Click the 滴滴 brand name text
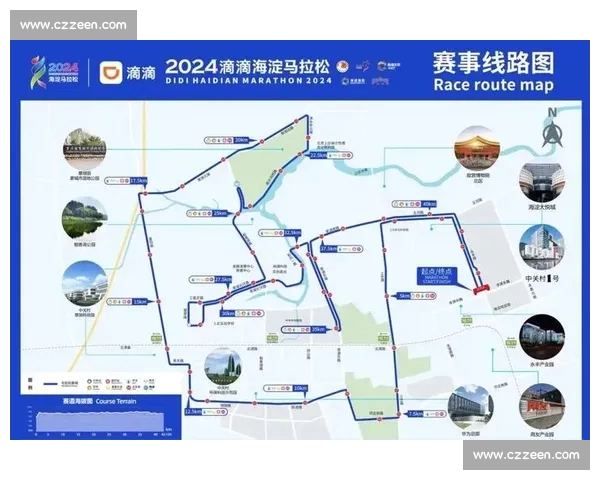Viewport: 600px width, 480px height. coord(141,73)
